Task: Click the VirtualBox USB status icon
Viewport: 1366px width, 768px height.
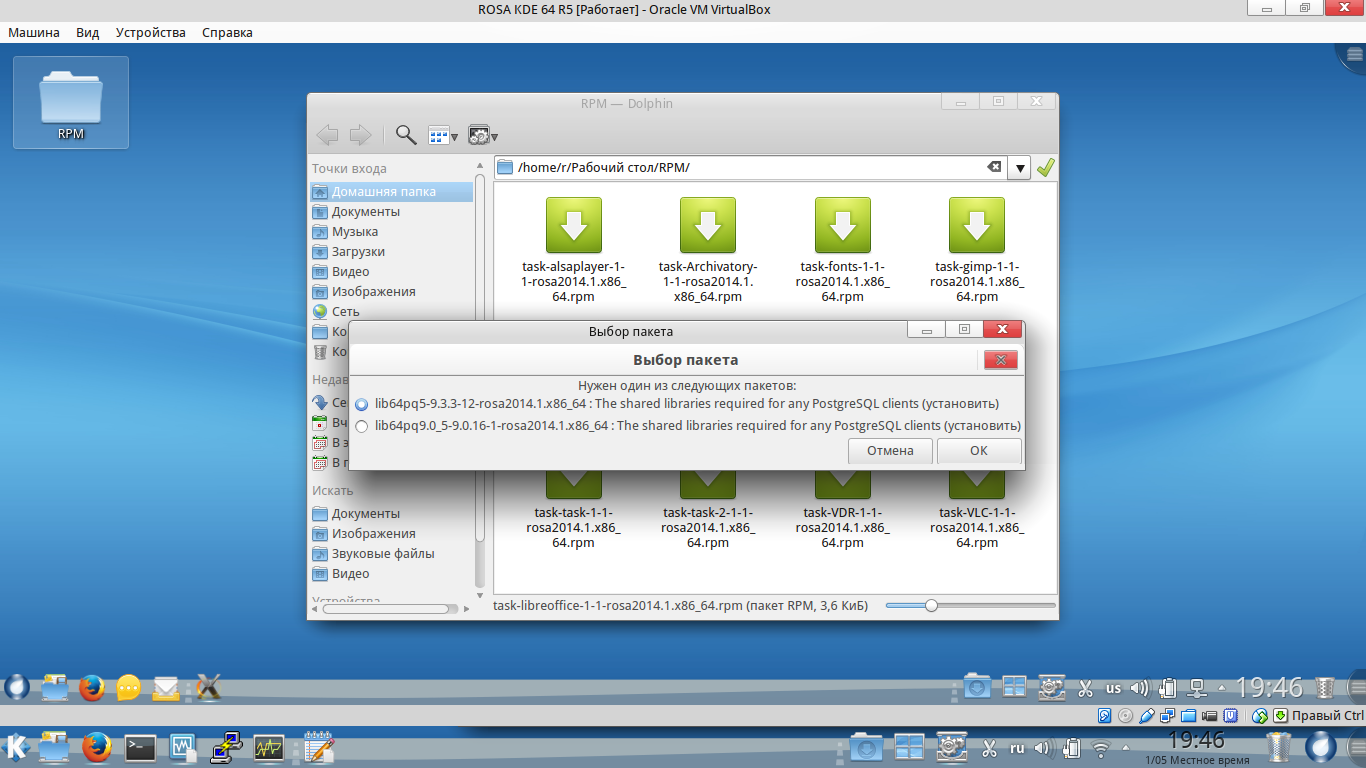Action: click(1146, 715)
